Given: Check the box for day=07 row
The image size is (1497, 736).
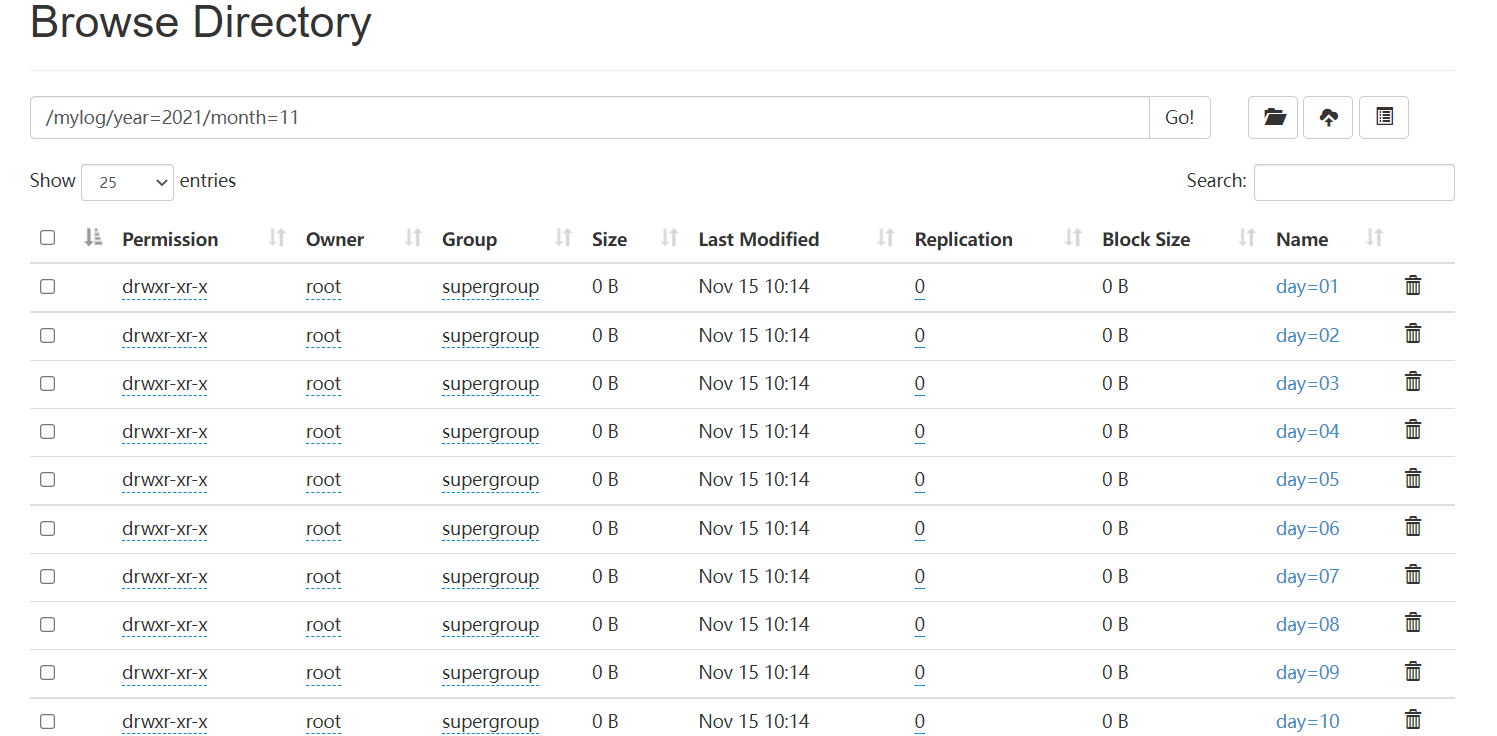Looking at the screenshot, I should pos(47,576).
